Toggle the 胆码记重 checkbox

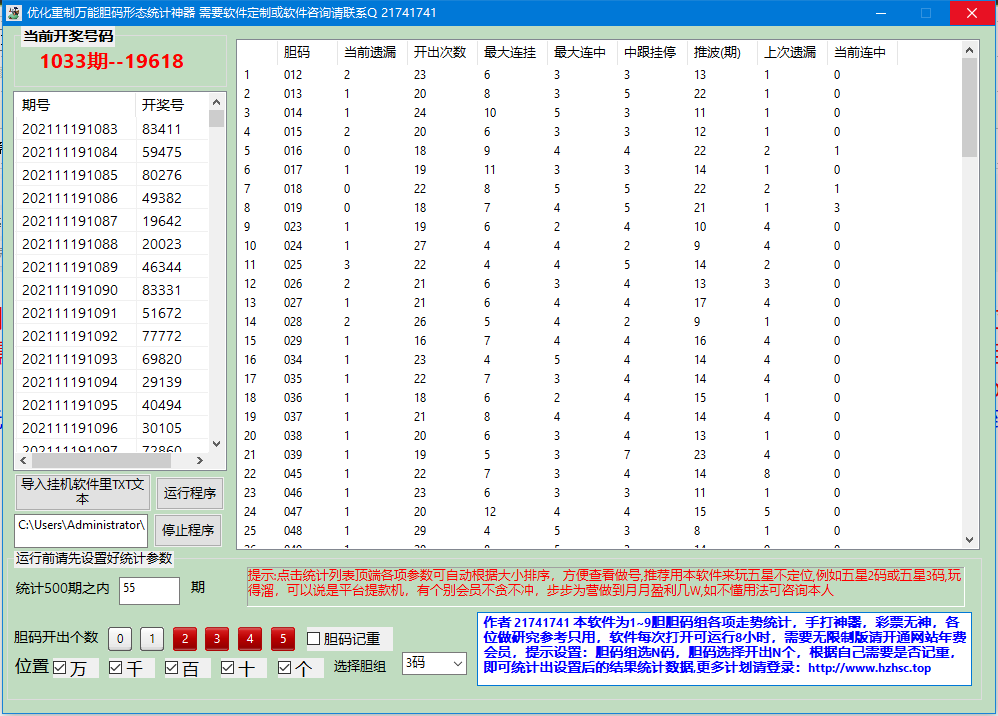[x=314, y=638]
